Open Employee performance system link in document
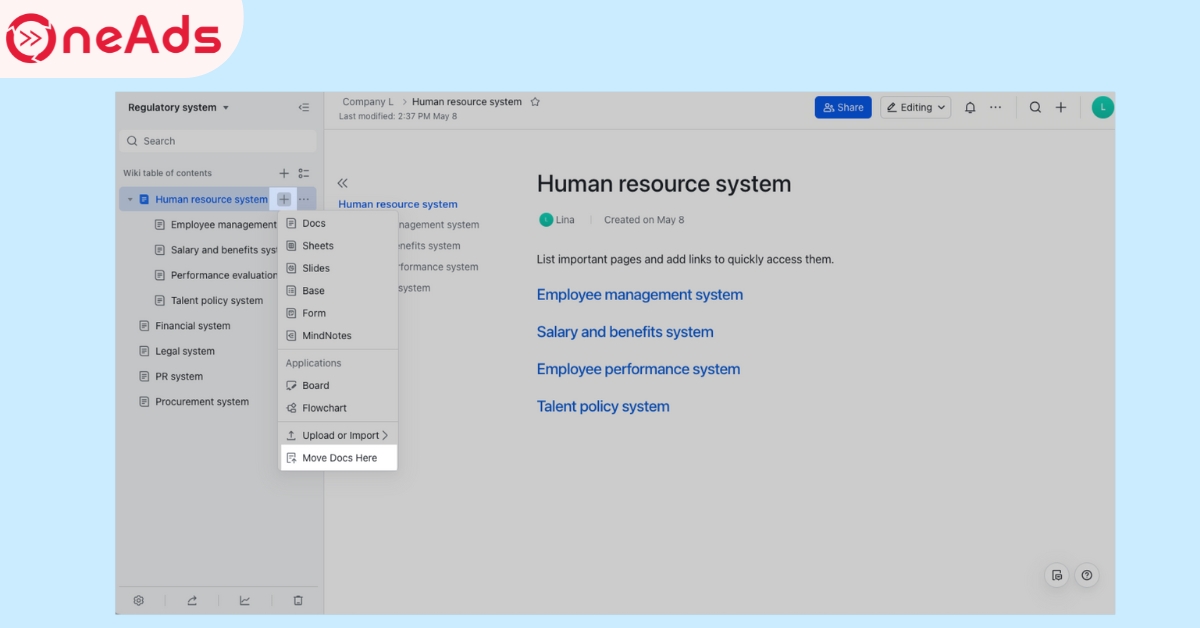Viewport: 1200px width, 628px height. [x=638, y=369]
